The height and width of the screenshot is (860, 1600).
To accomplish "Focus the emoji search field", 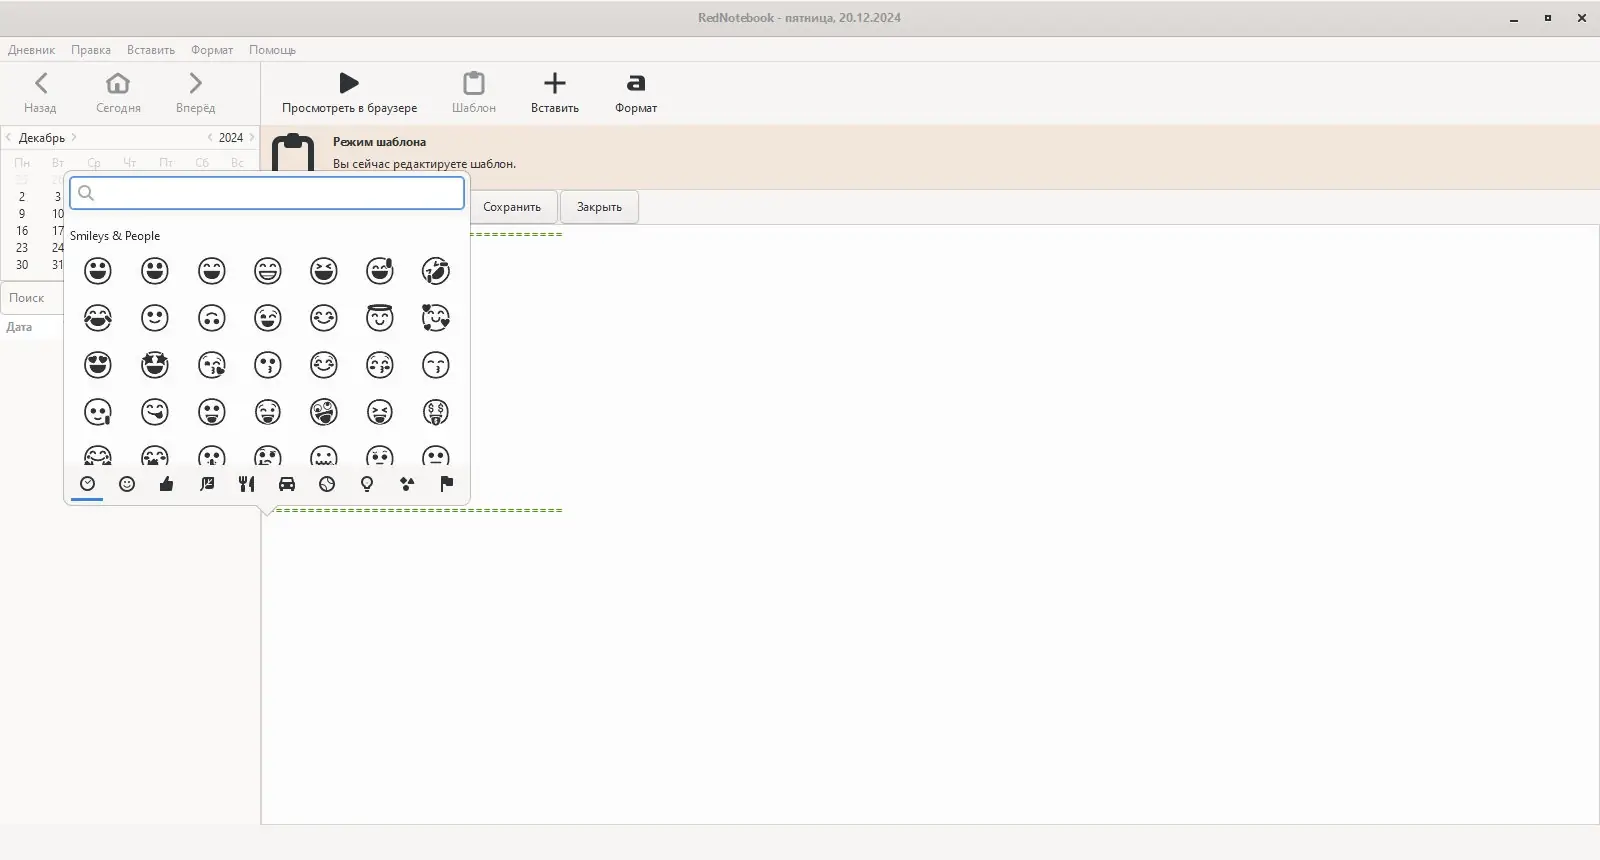I will point(267,193).
